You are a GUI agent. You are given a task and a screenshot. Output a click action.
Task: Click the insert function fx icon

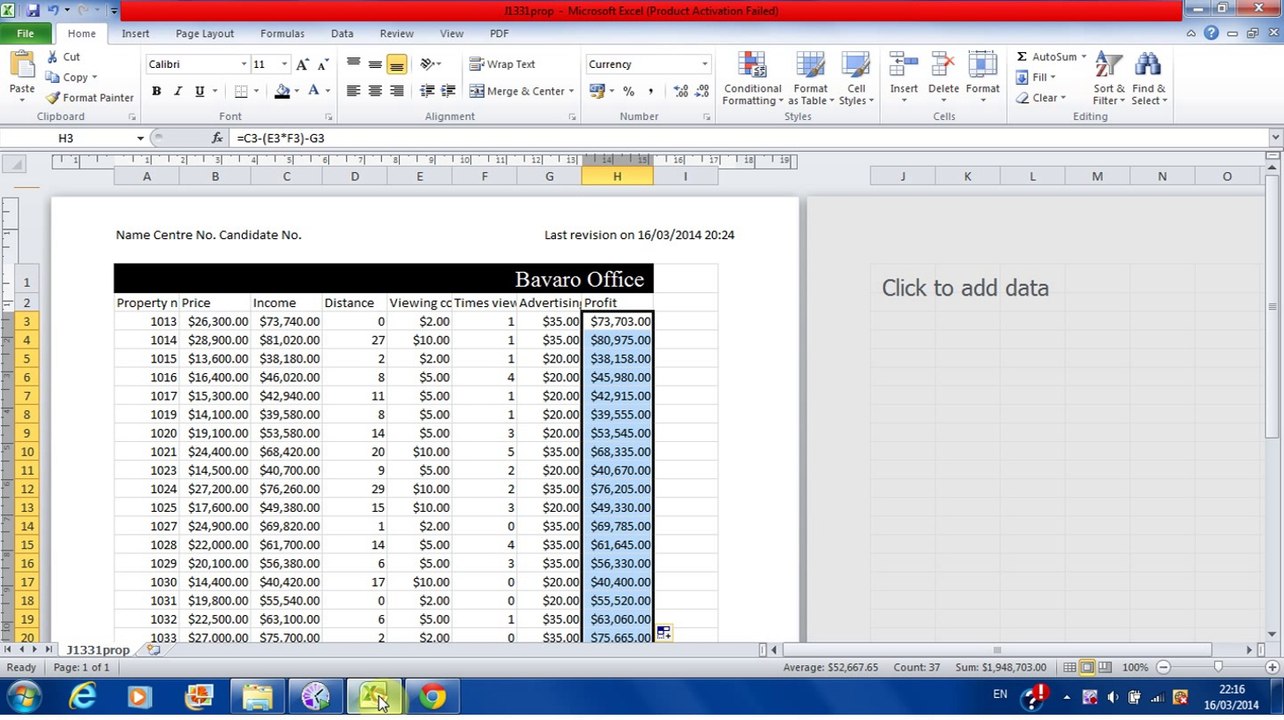pos(218,138)
